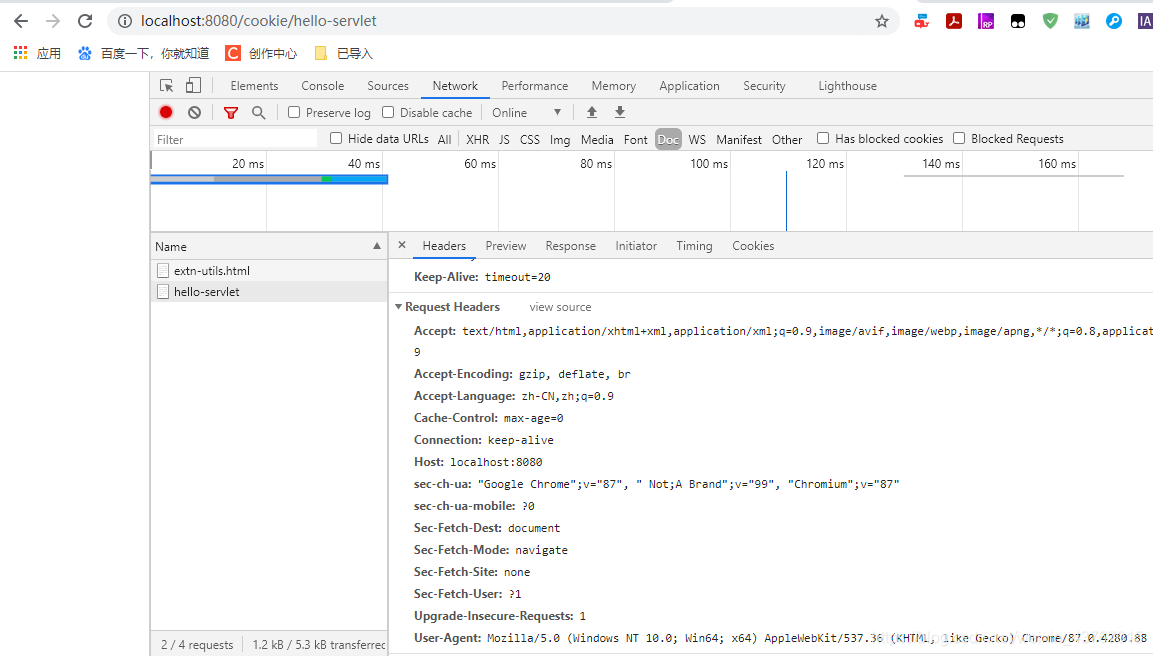This screenshot has width=1153, height=656.
Task: Toggle the device toolbar icon
Action: click(x=193, y=86)
